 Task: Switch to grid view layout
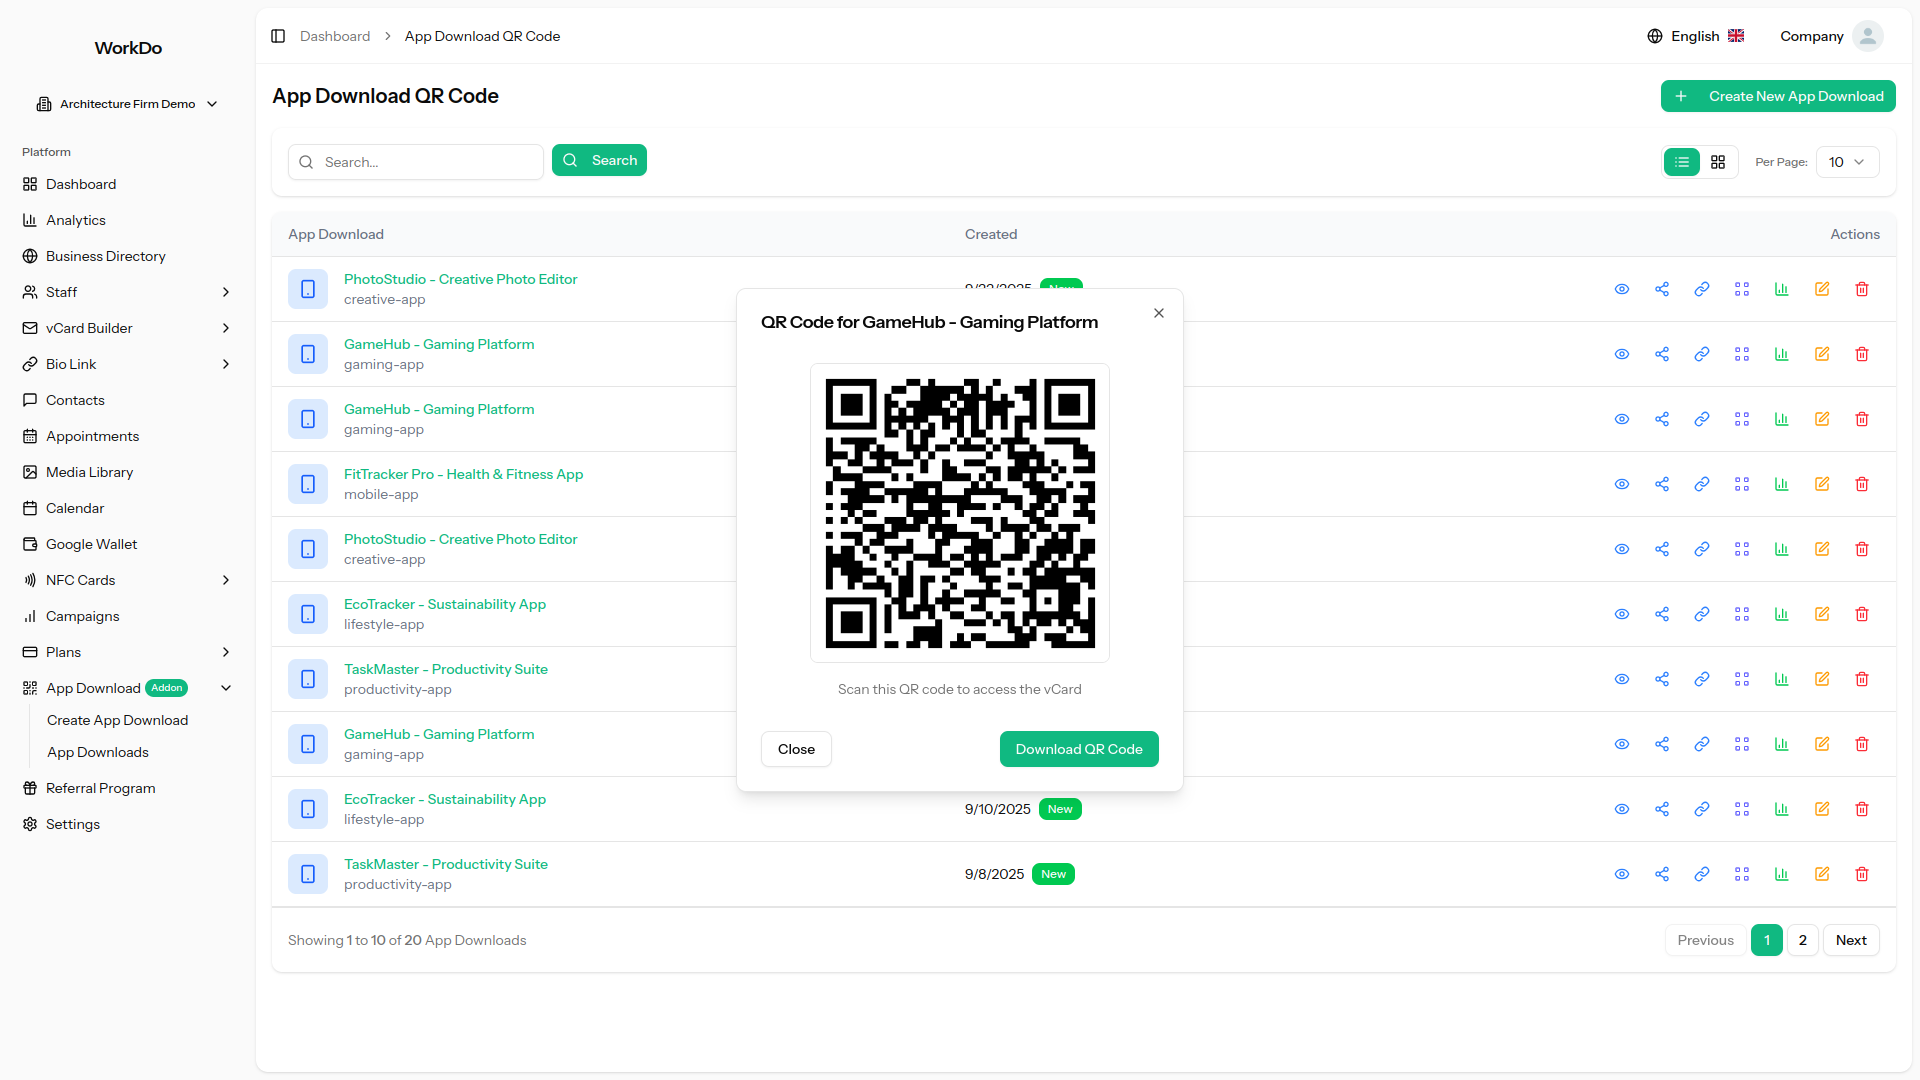[1718, 162]
